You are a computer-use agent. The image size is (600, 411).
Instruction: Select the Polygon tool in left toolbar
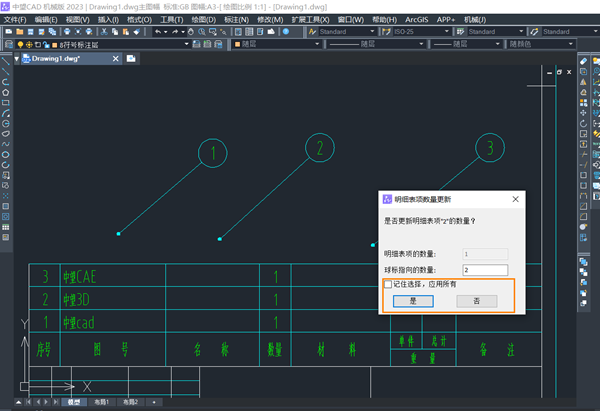tap(5, 93)
